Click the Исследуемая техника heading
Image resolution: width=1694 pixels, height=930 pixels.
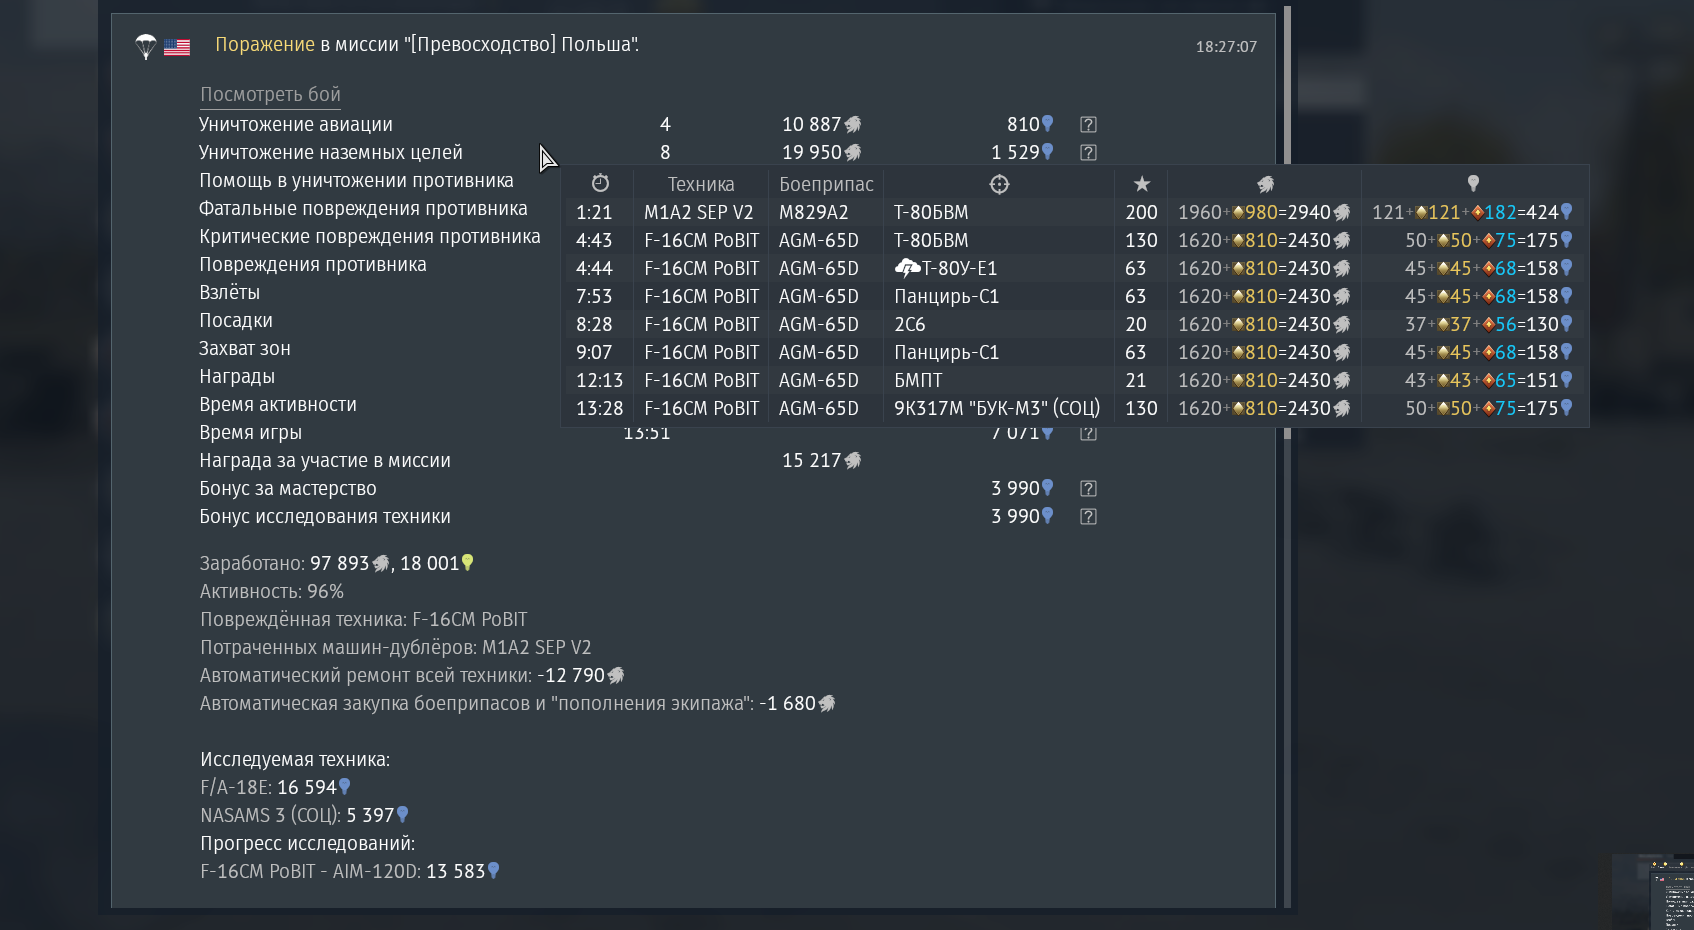[295, 760]
